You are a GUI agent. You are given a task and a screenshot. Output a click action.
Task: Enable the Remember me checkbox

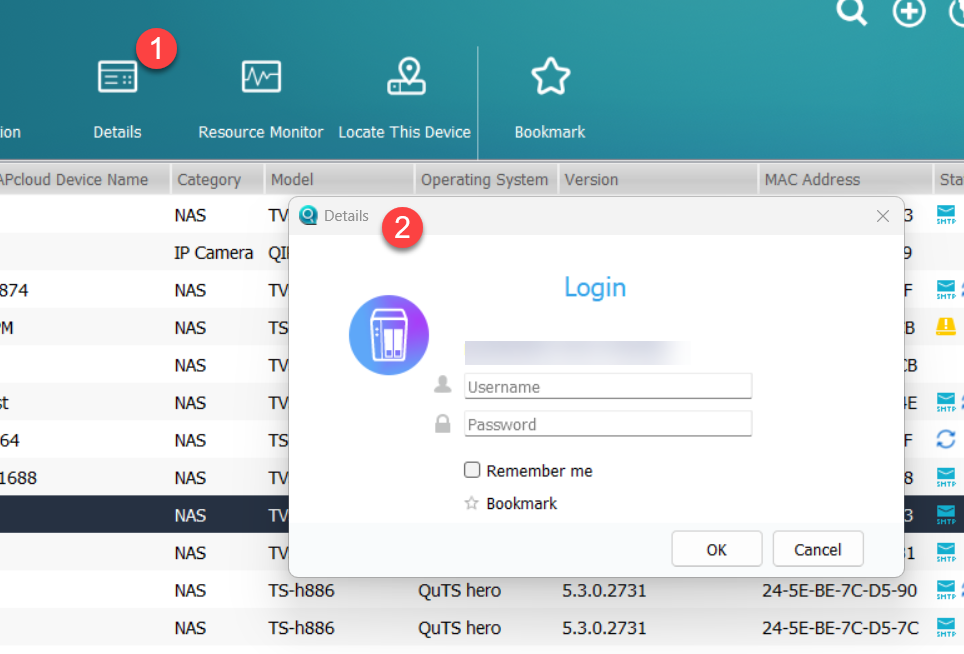(x=472, y=470)
